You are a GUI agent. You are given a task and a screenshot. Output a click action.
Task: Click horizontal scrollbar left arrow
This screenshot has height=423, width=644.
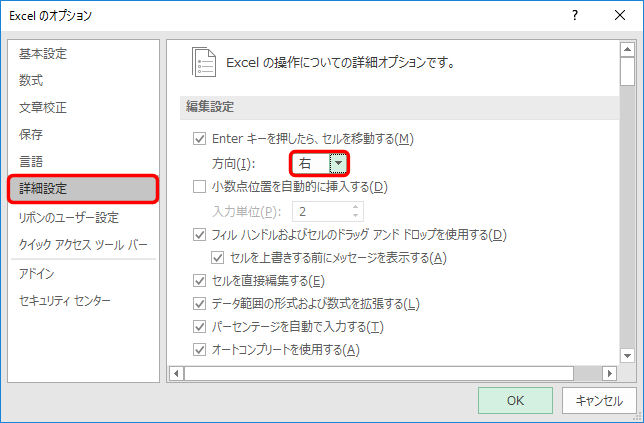tap(177, 373)
